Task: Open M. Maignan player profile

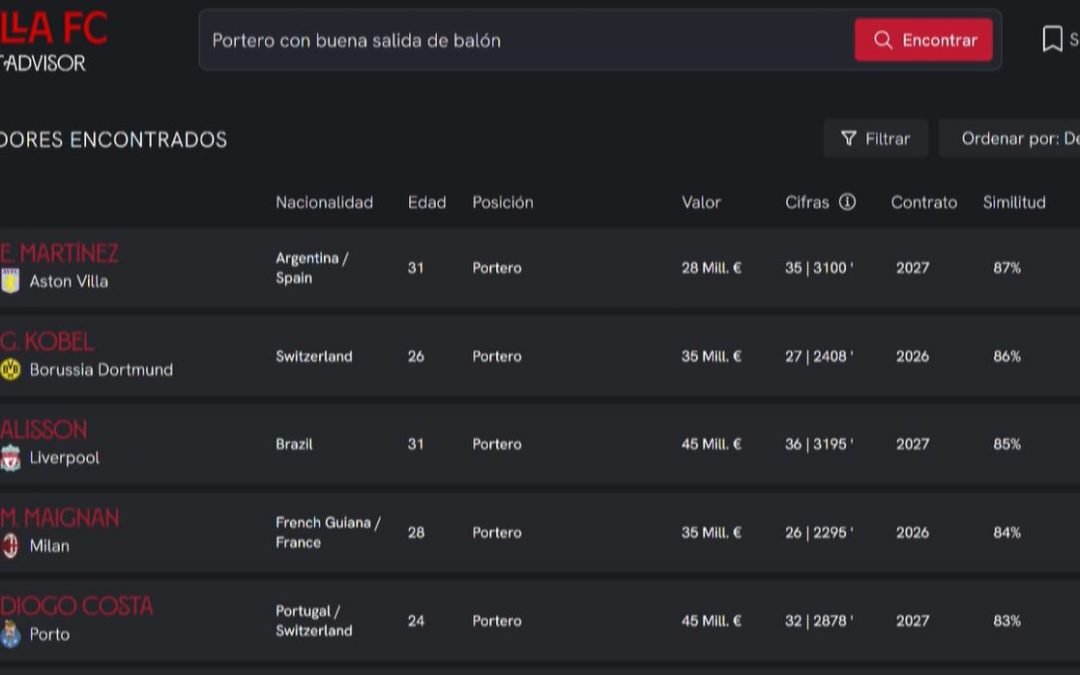Action: (60, 518)
